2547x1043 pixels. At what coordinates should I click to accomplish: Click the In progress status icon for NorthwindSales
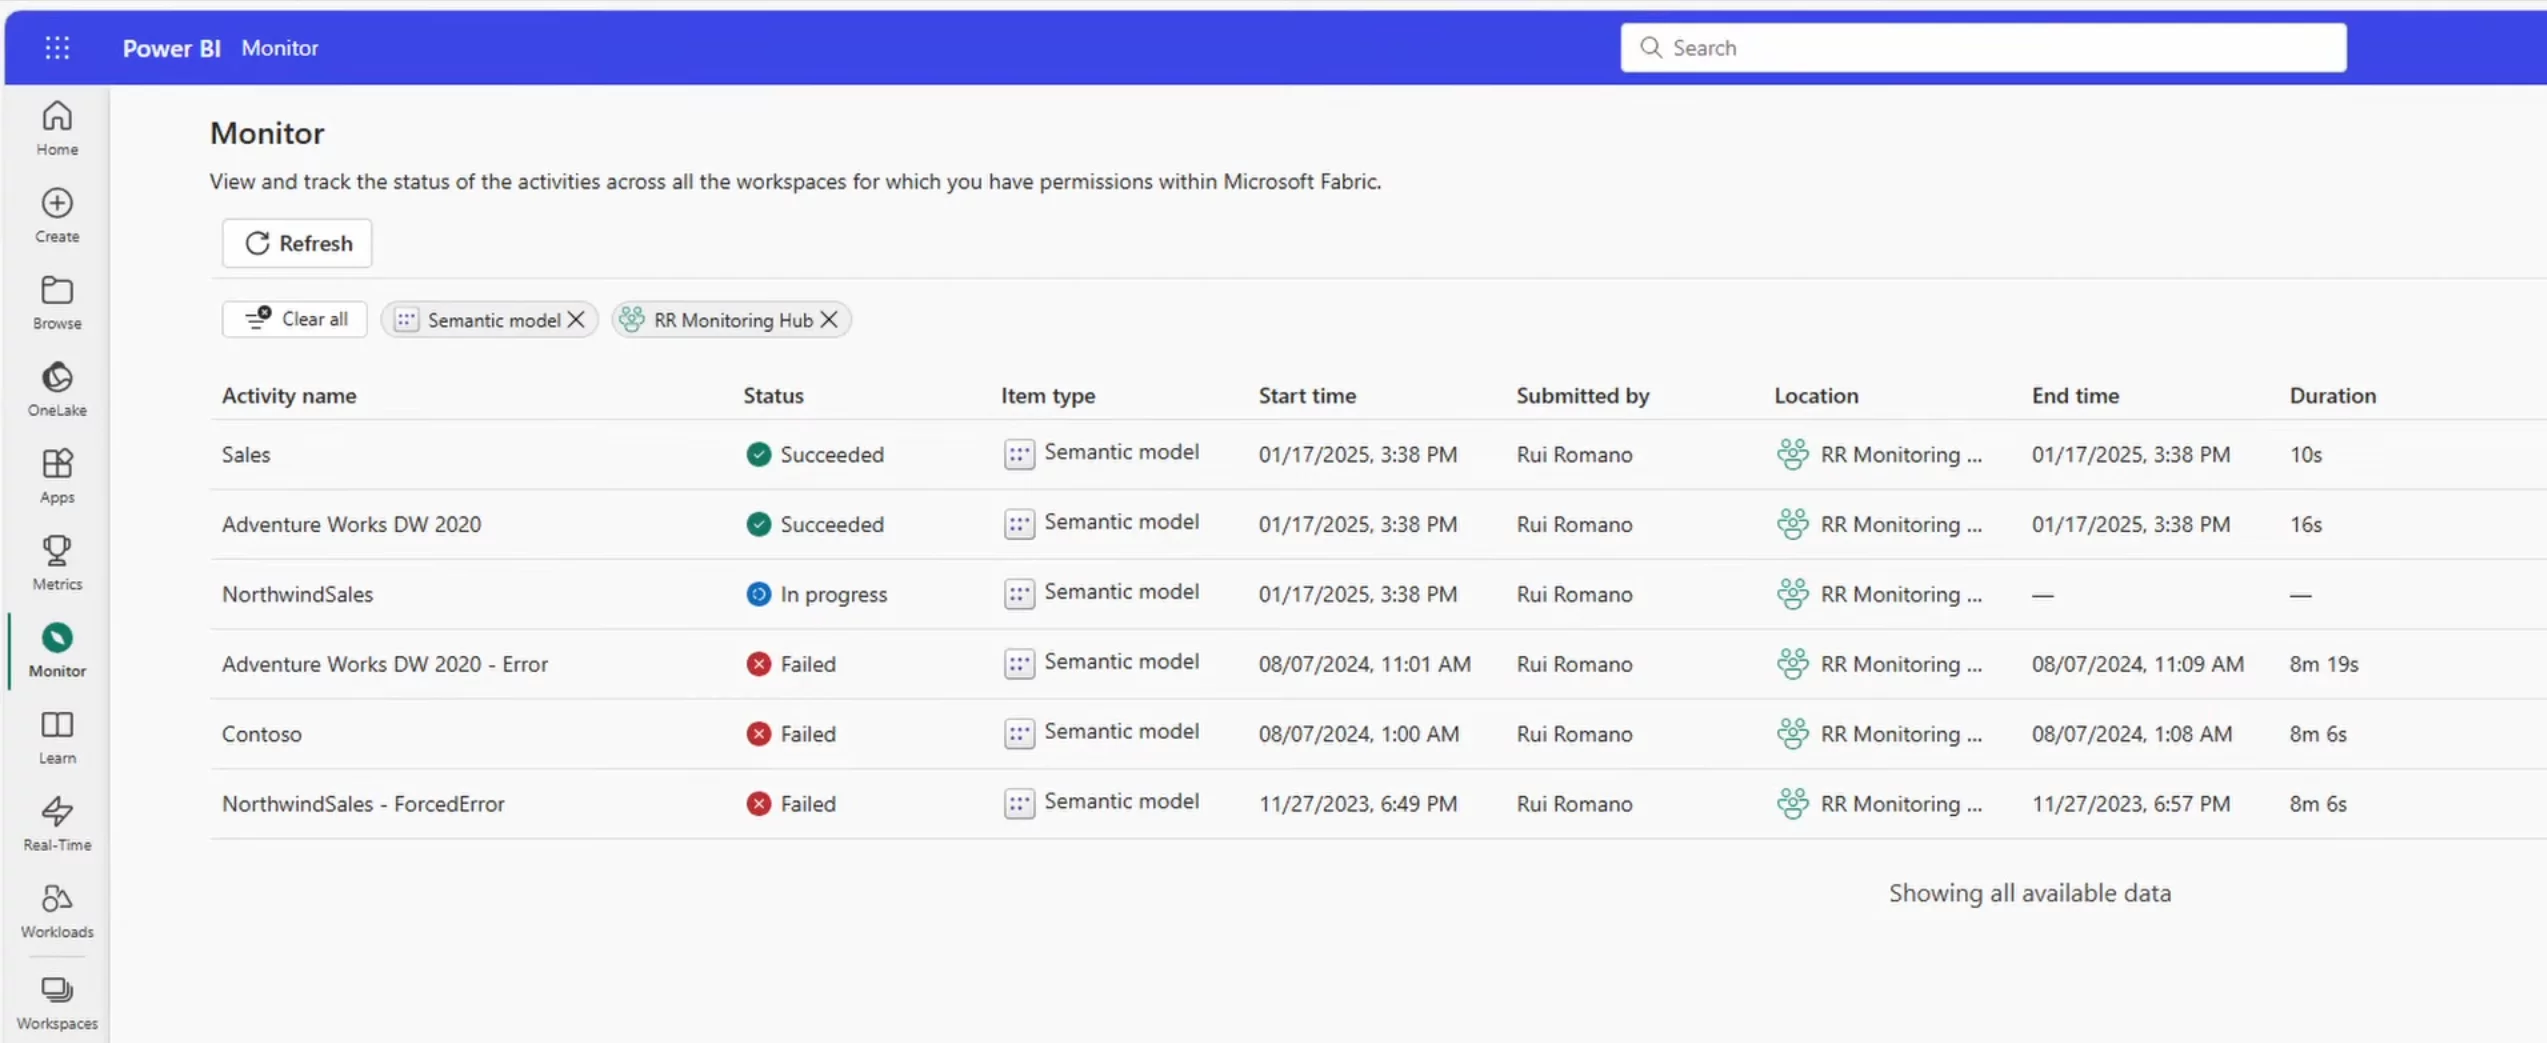[758, 593]
